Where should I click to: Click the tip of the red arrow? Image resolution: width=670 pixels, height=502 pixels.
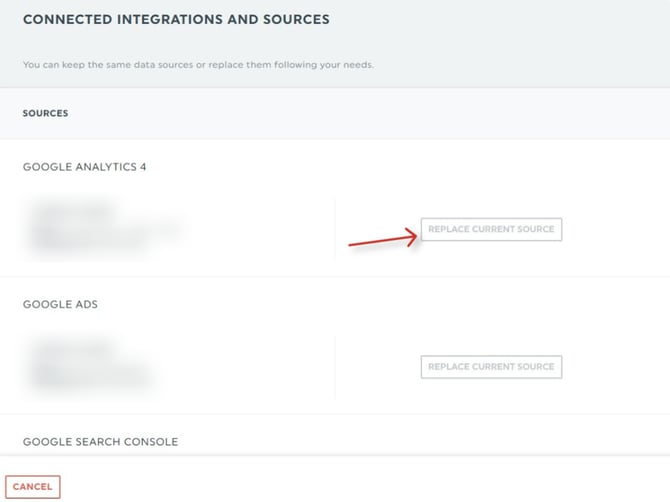[415, 235]
